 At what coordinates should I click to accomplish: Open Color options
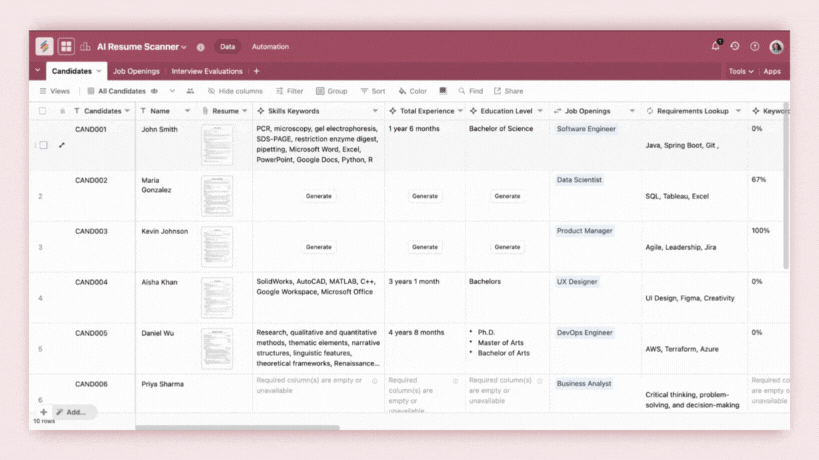point(413,91)
